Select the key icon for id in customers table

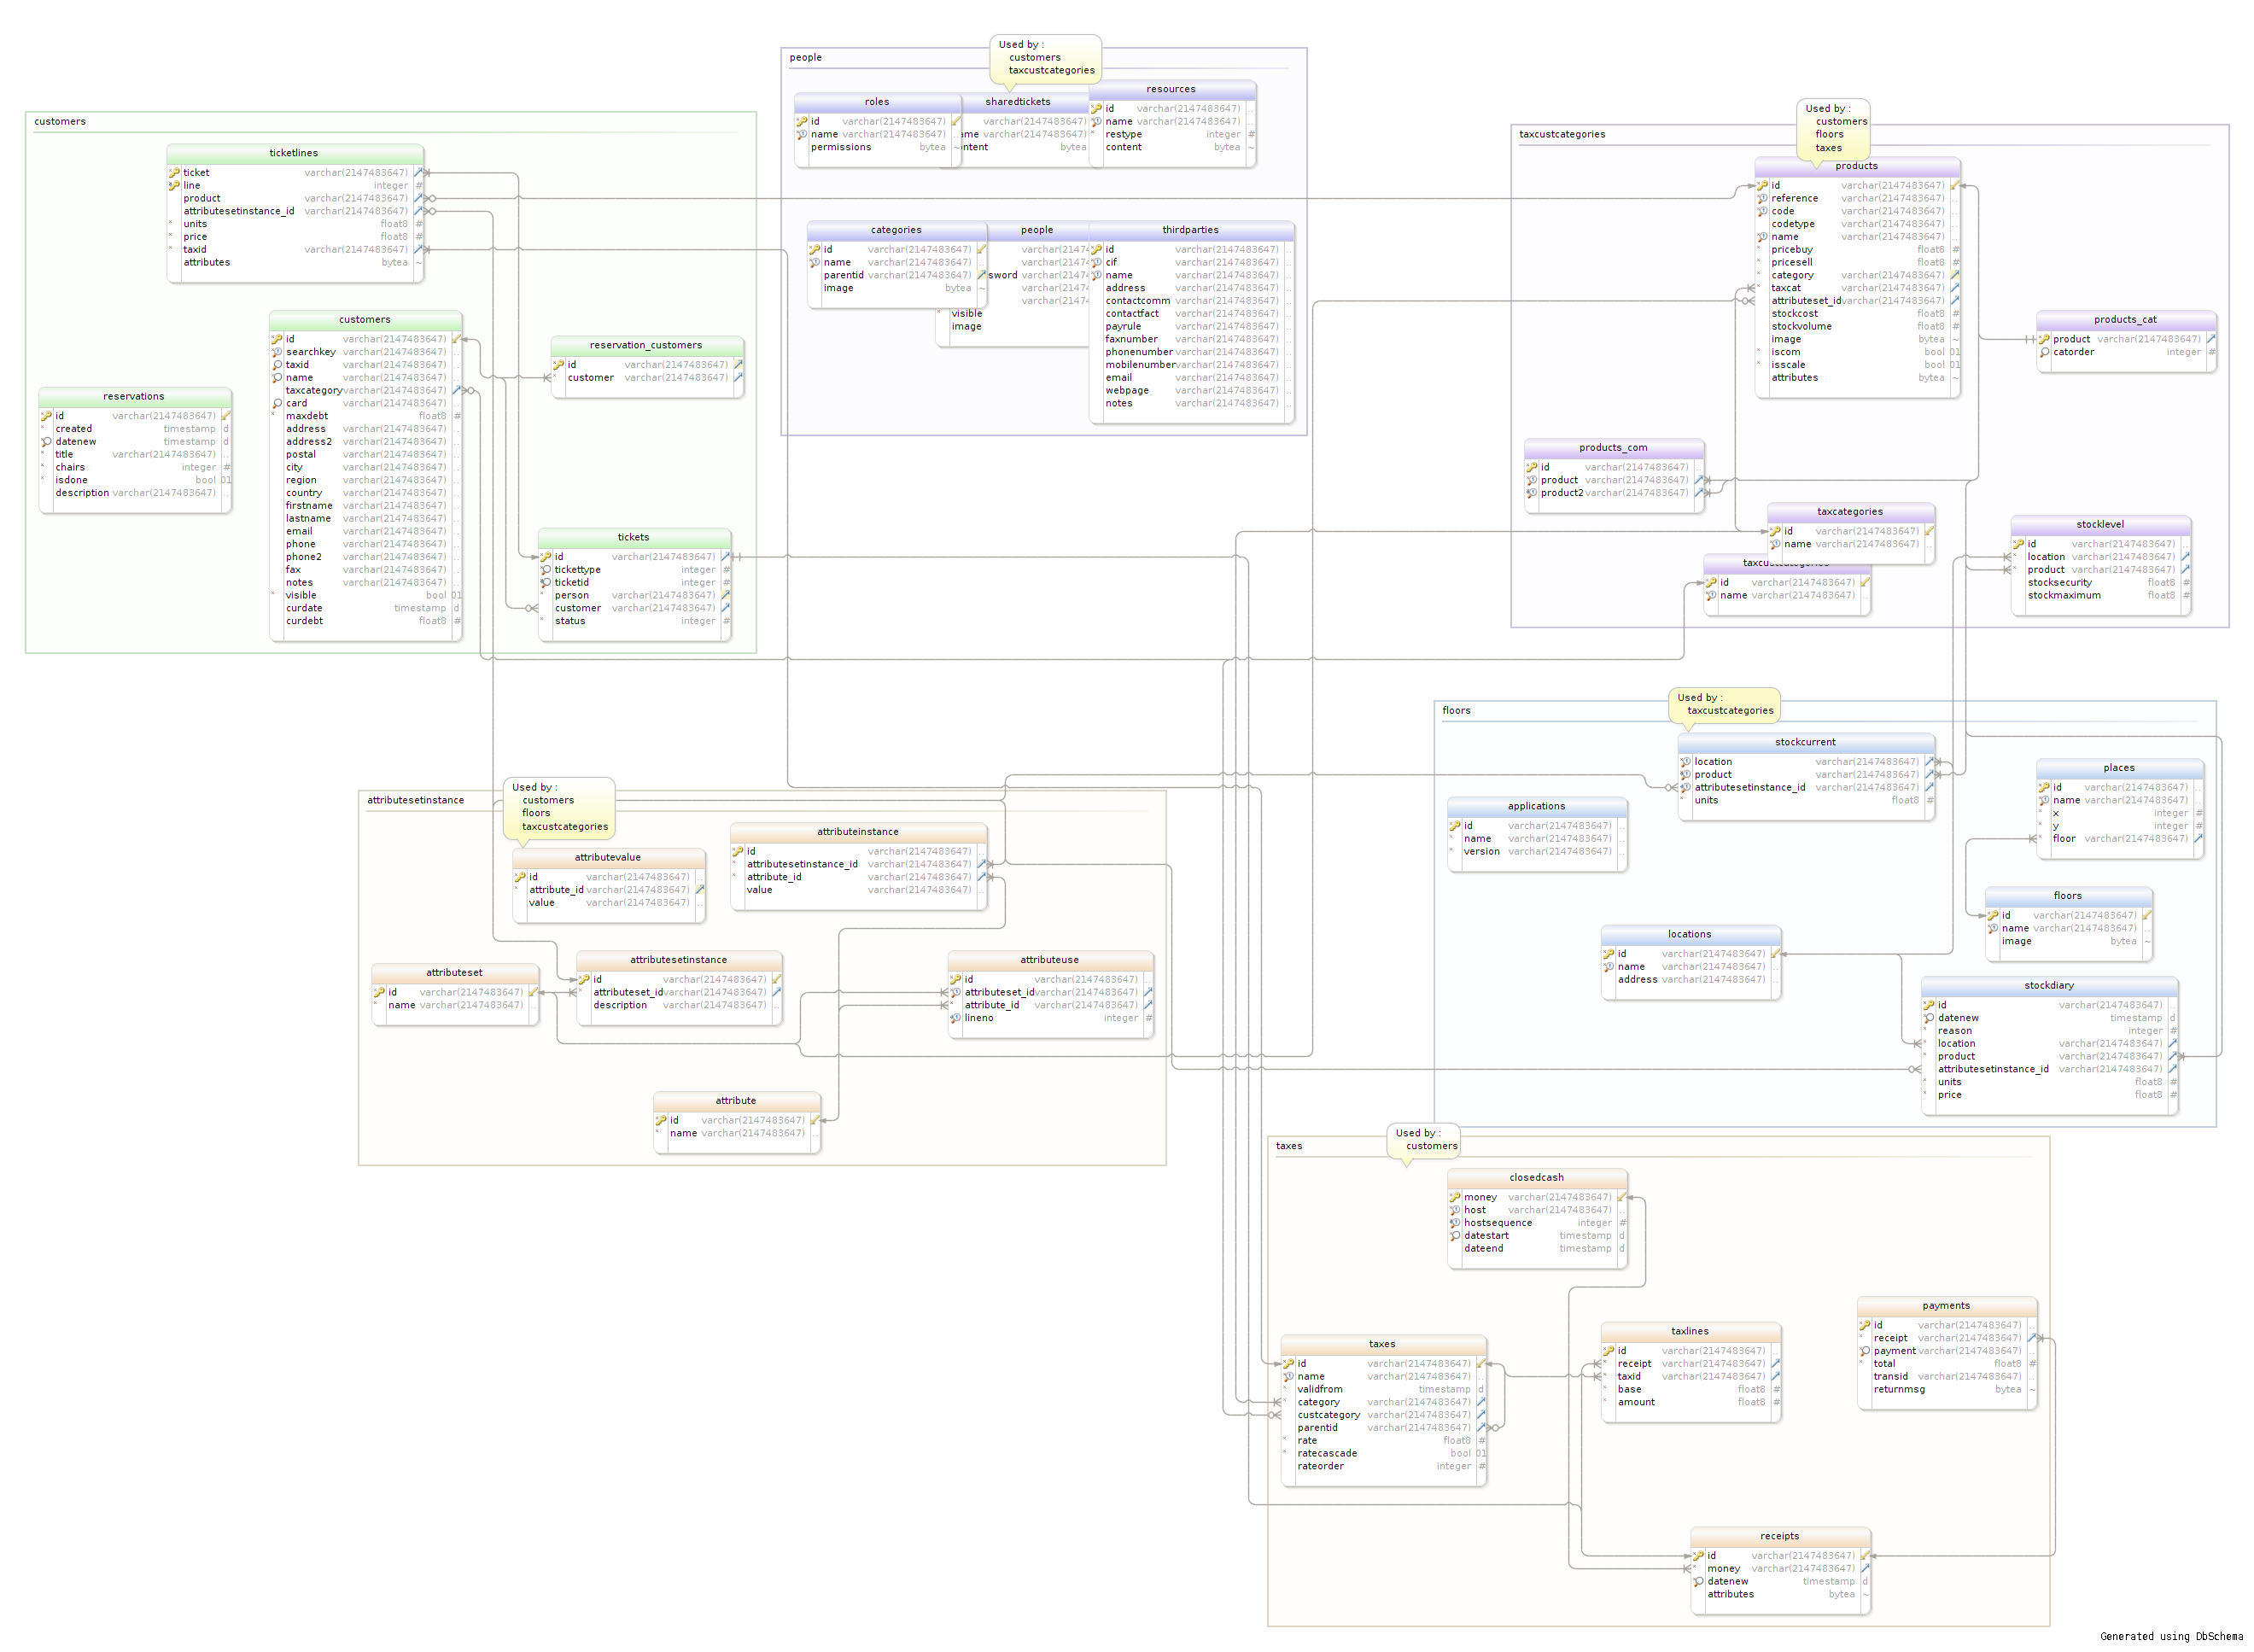pos(277,339)
